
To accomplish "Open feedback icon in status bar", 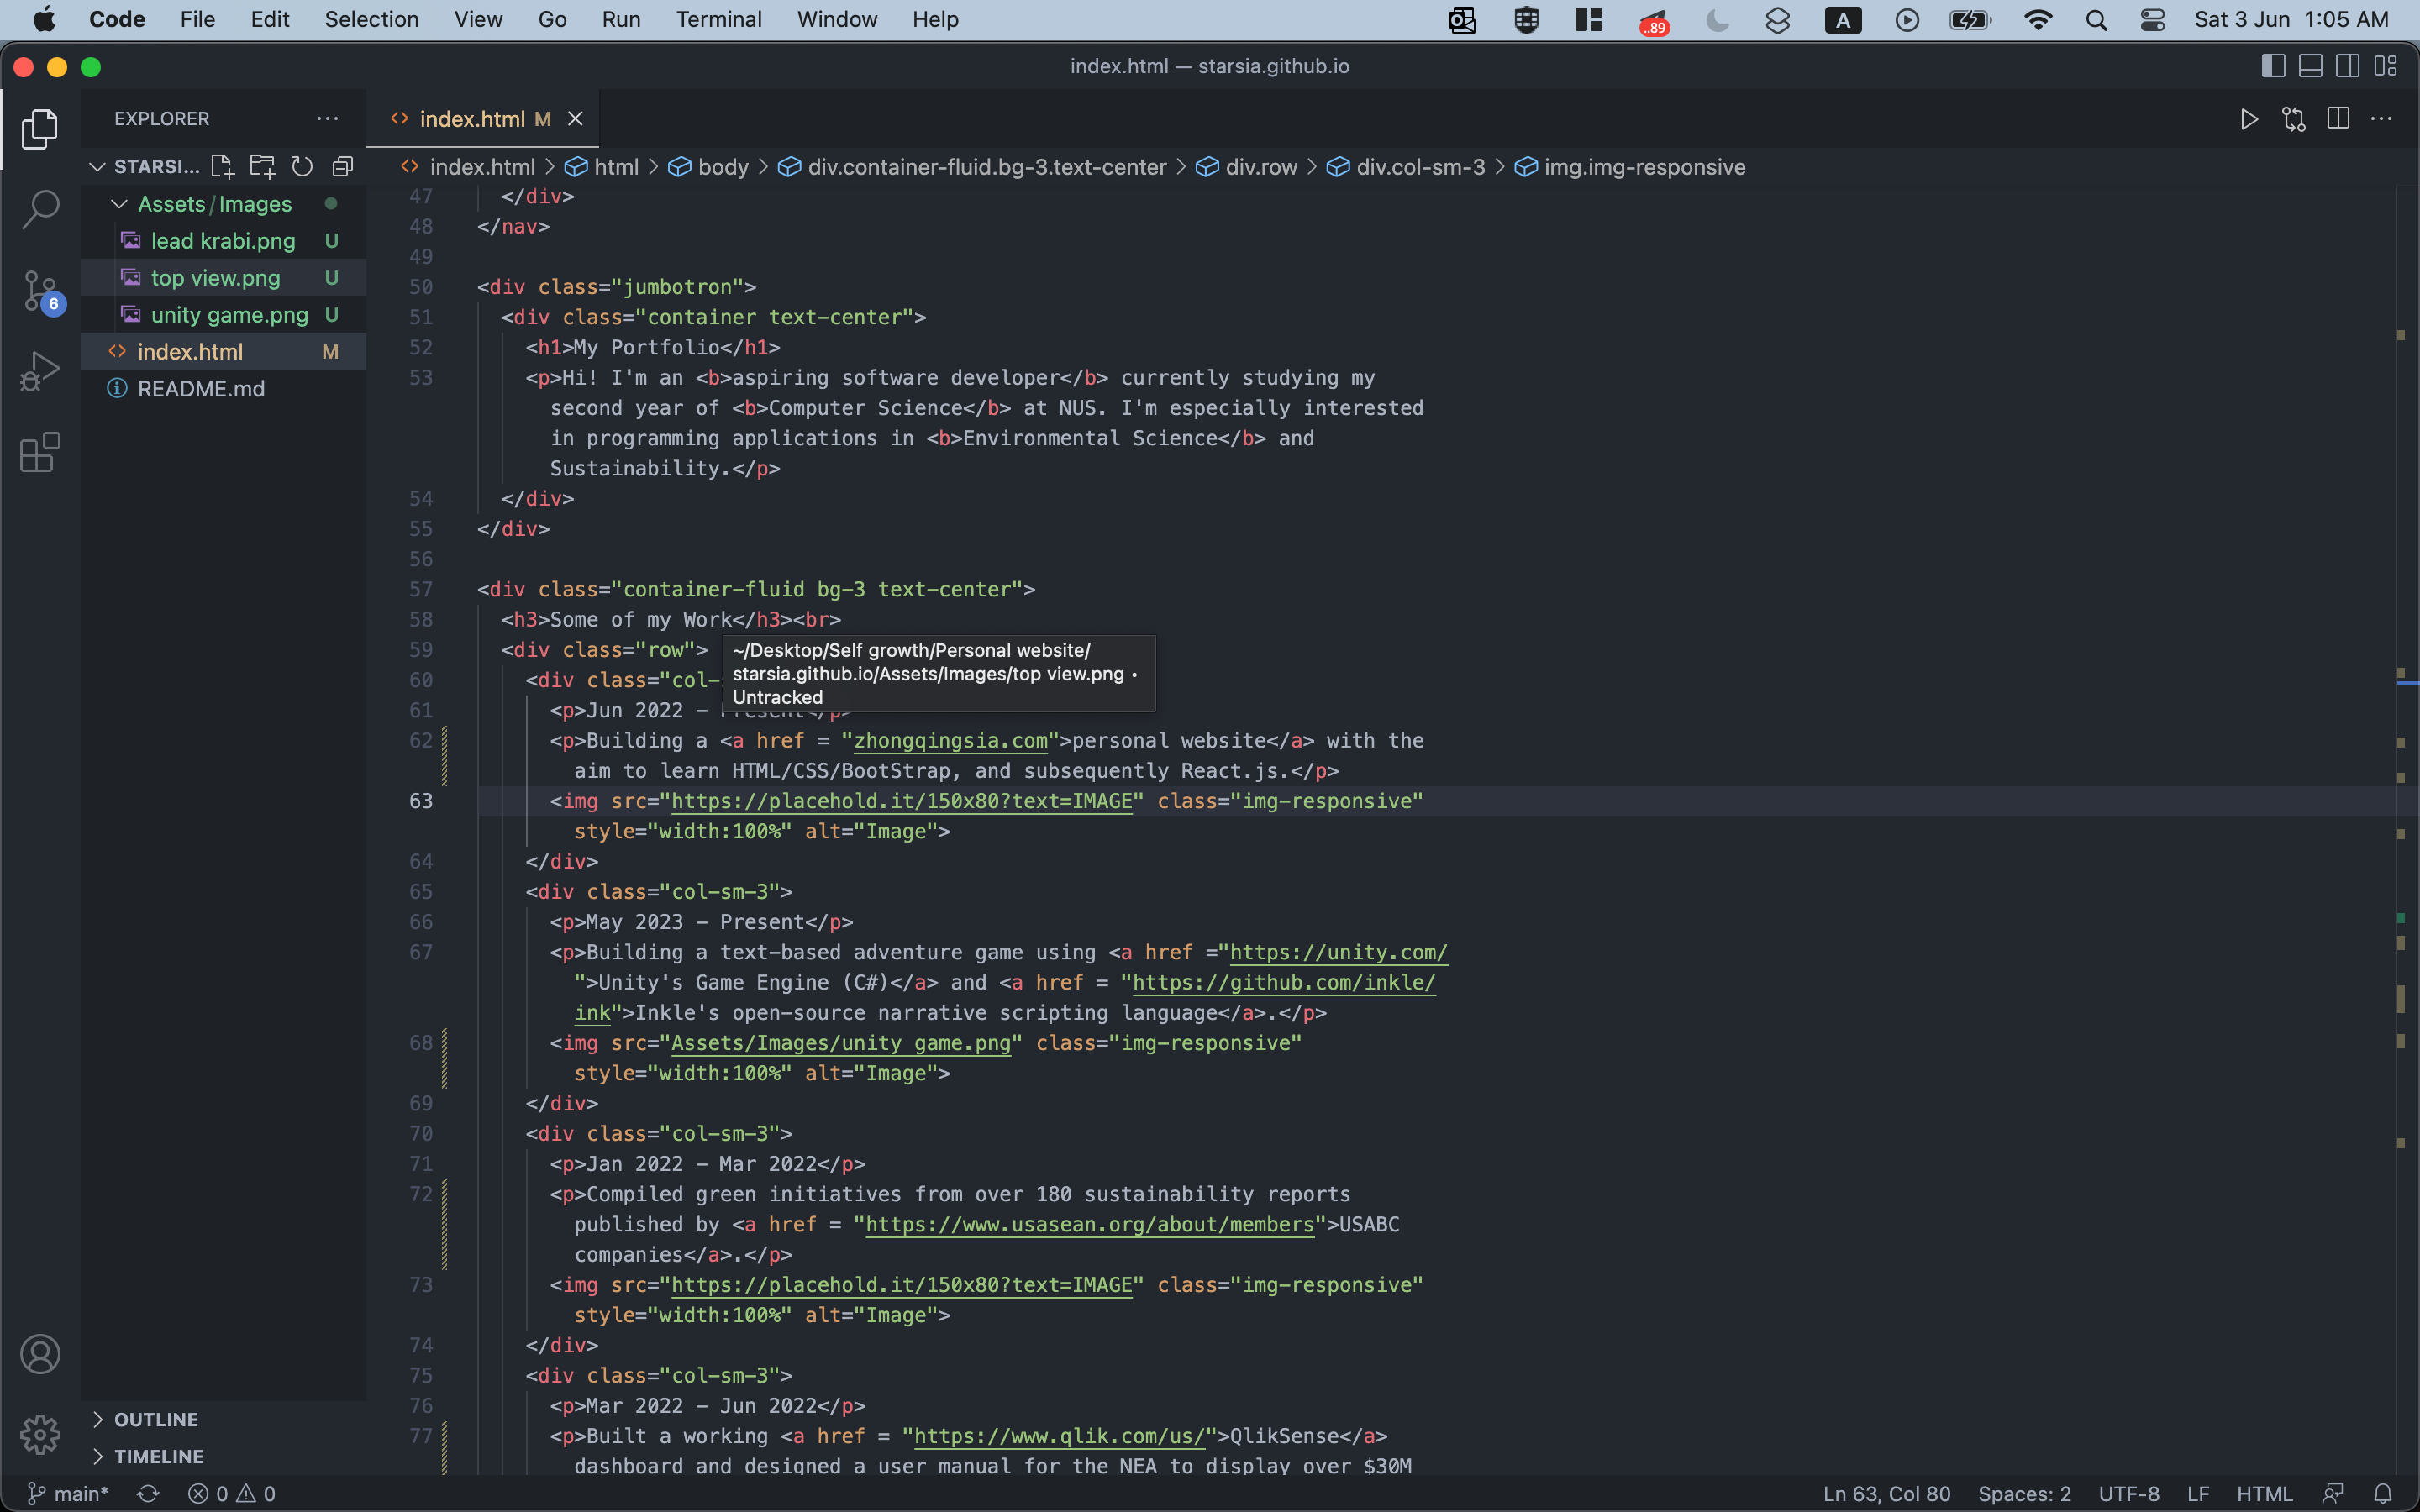I will [2333, 1493].
